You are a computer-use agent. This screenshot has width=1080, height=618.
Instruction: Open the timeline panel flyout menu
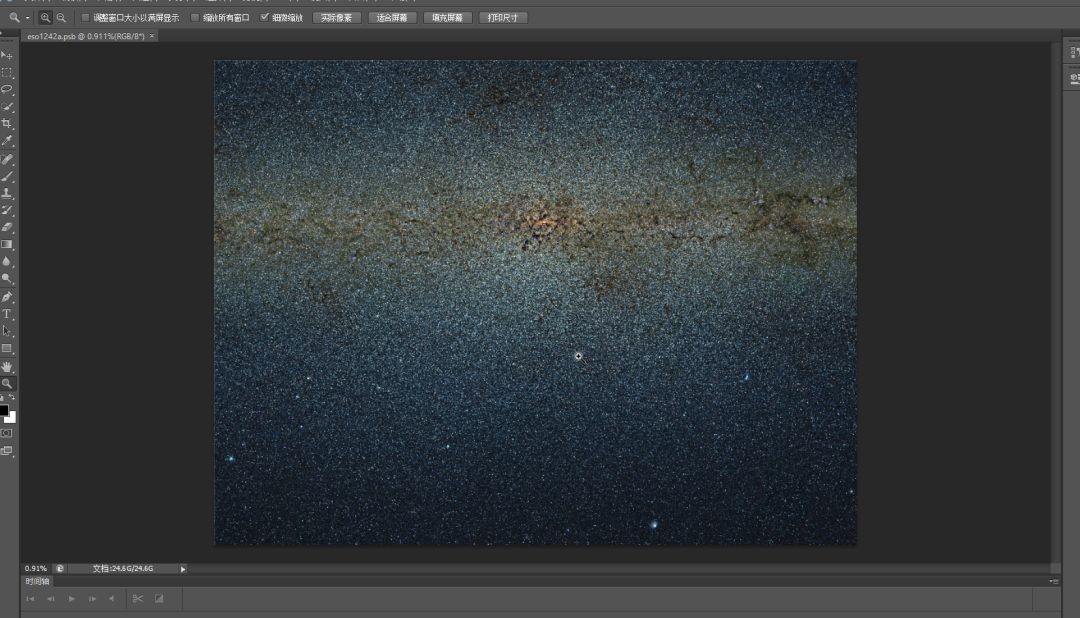pos(1054,581)
